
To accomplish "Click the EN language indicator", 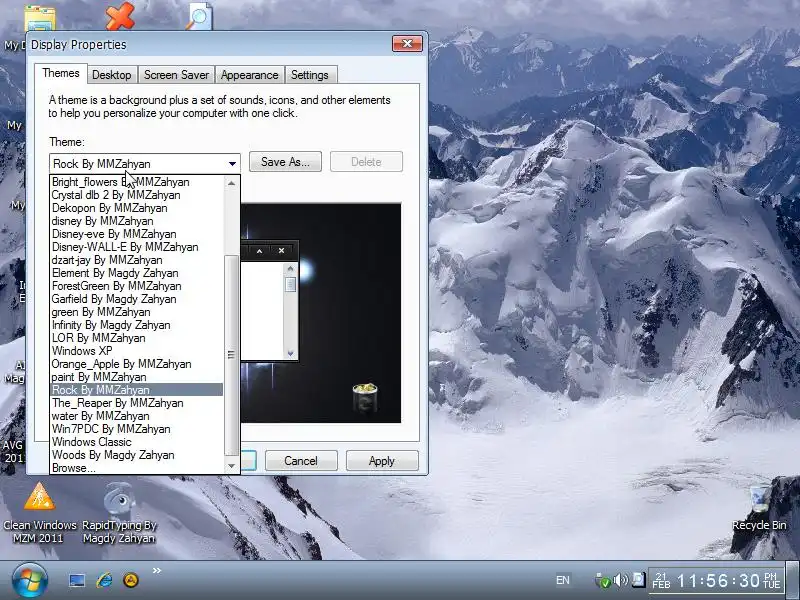I will (x=563, y=580).
